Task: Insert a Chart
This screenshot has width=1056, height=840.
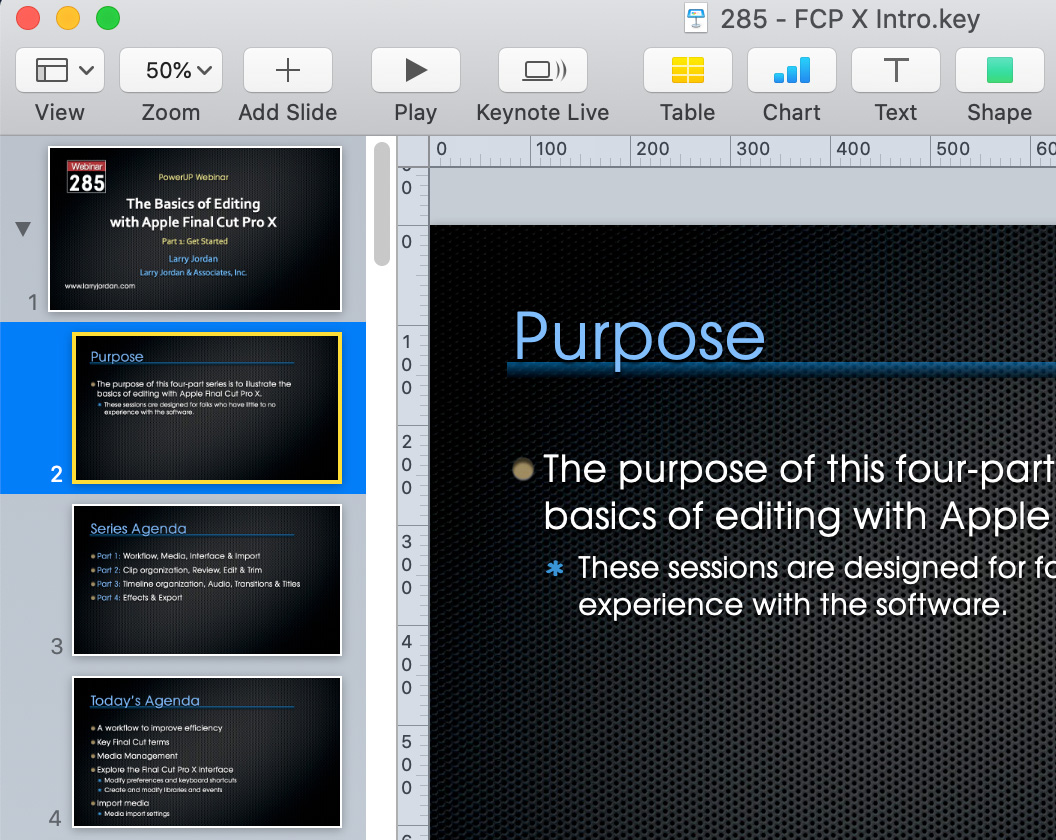Action: coord(791,70)
